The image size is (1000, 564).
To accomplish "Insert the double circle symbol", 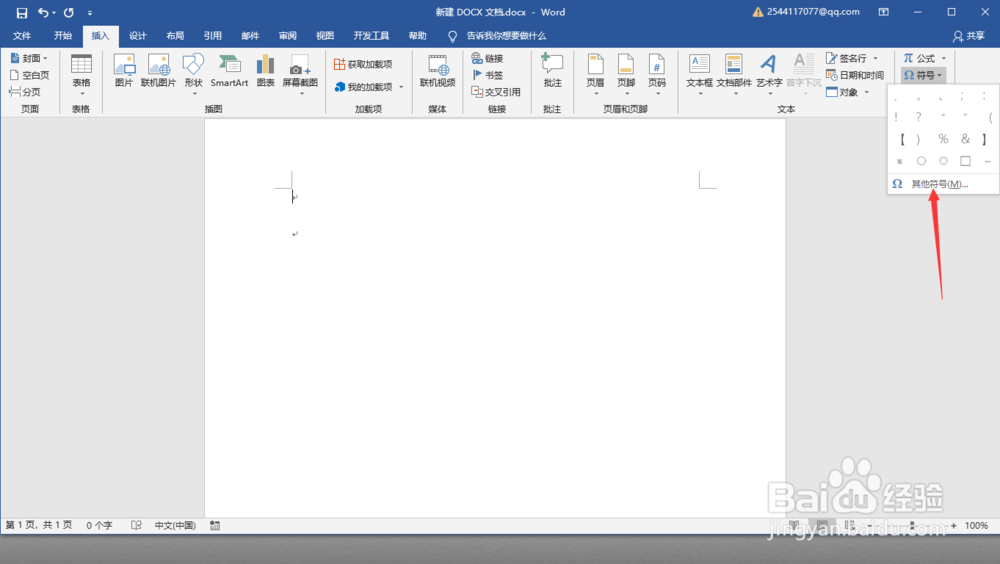I will 943,161.
